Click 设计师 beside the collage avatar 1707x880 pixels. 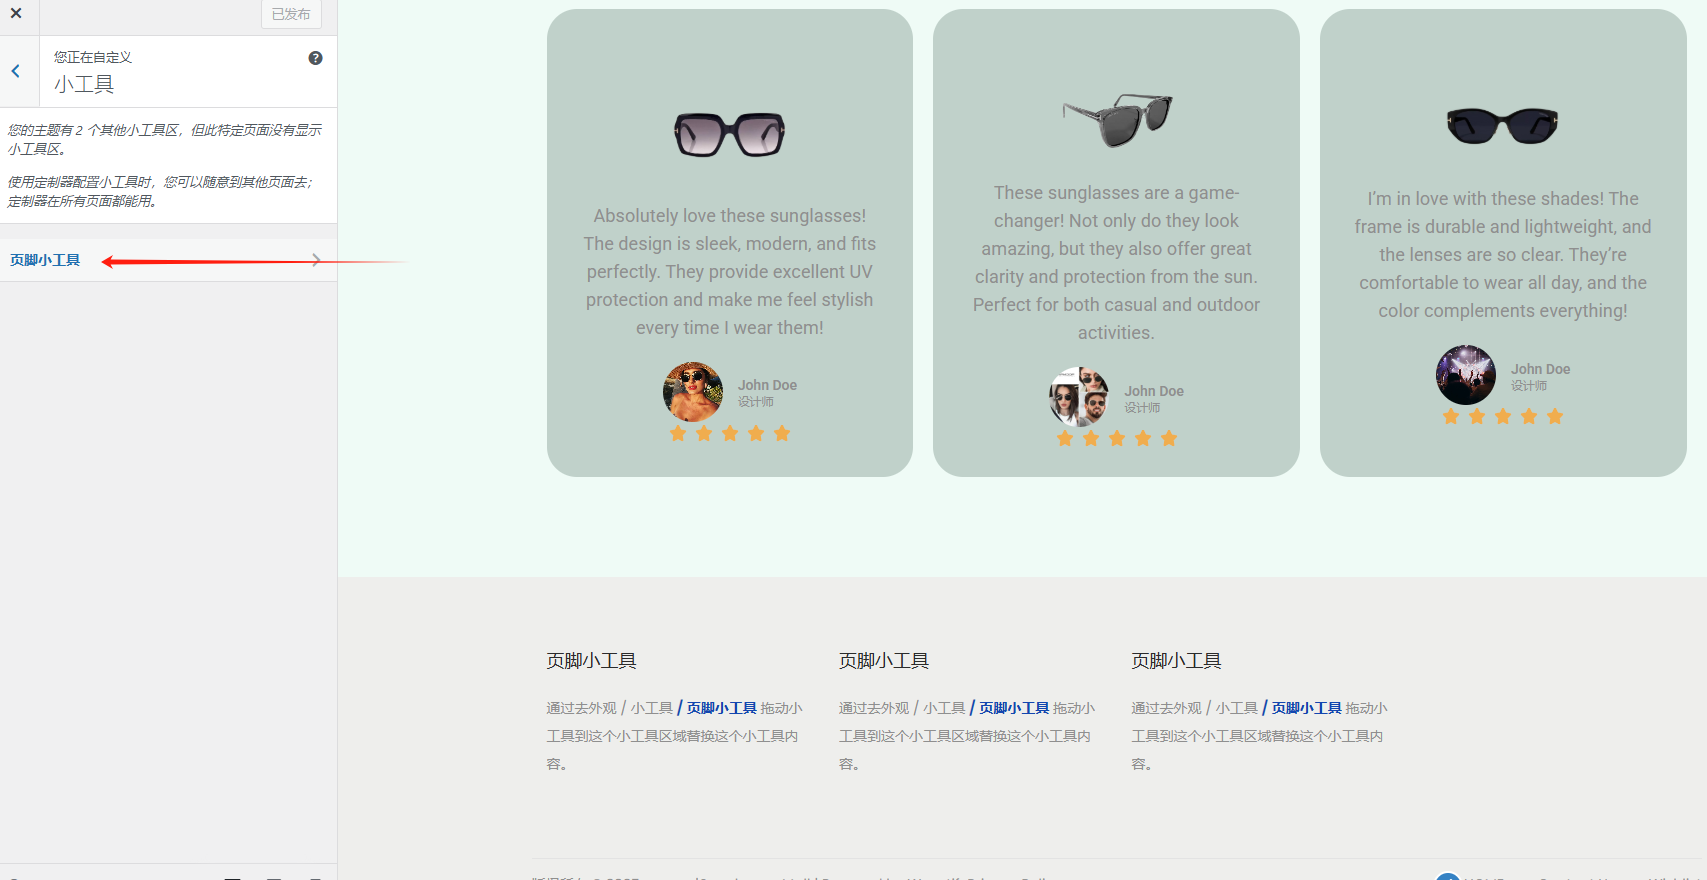click(x=1142, y=408)
